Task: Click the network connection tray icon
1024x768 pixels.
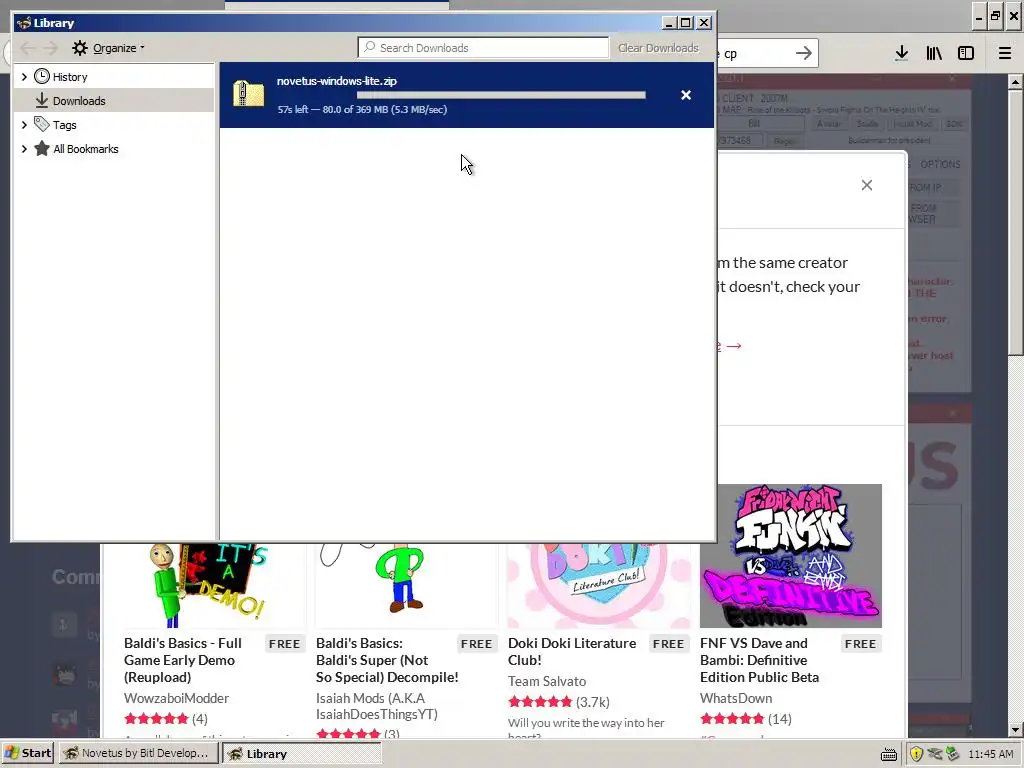Action: click(935, 754)
